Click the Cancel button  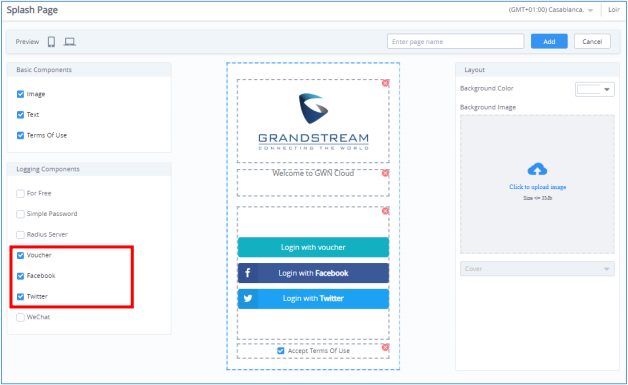click(592, 41)
